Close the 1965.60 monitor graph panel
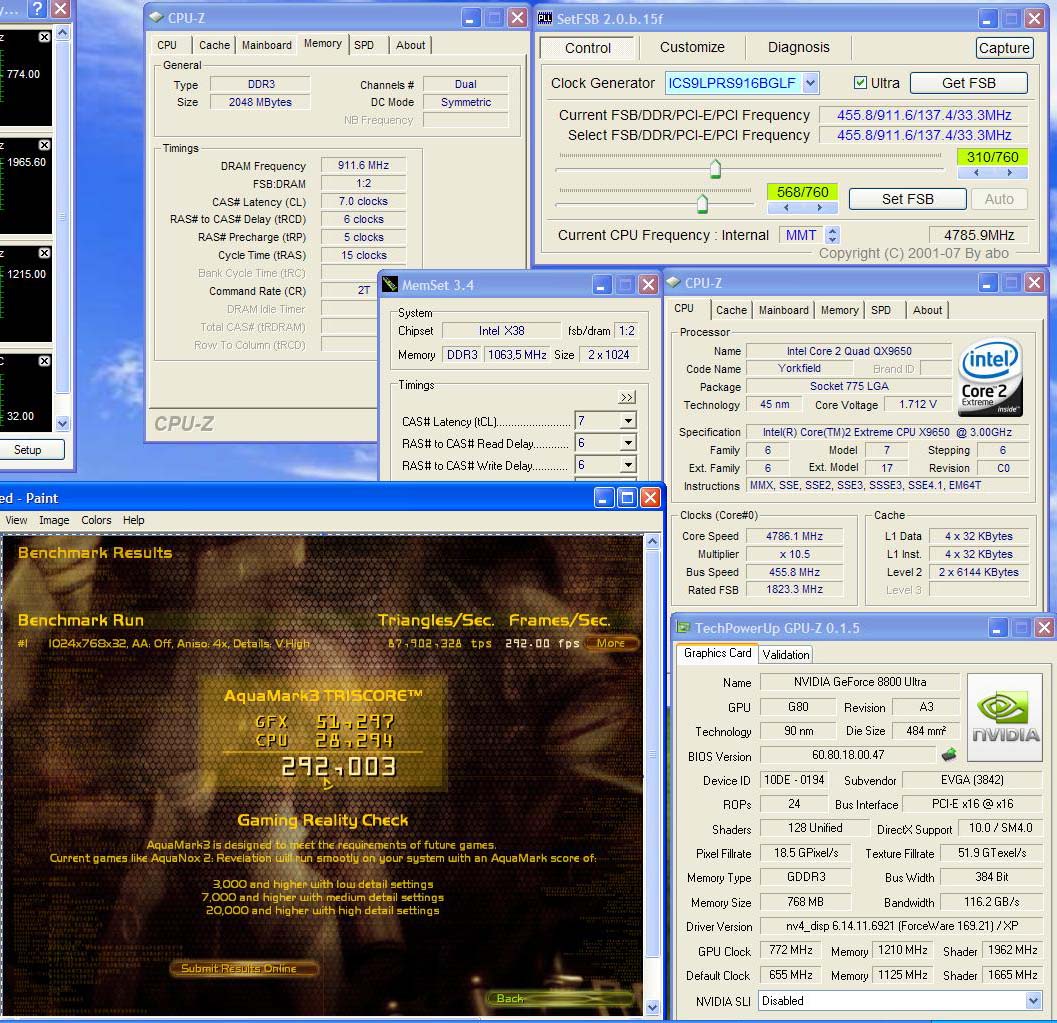The width and height of the screenshot is (1057, 1023). tap(44, 145)
